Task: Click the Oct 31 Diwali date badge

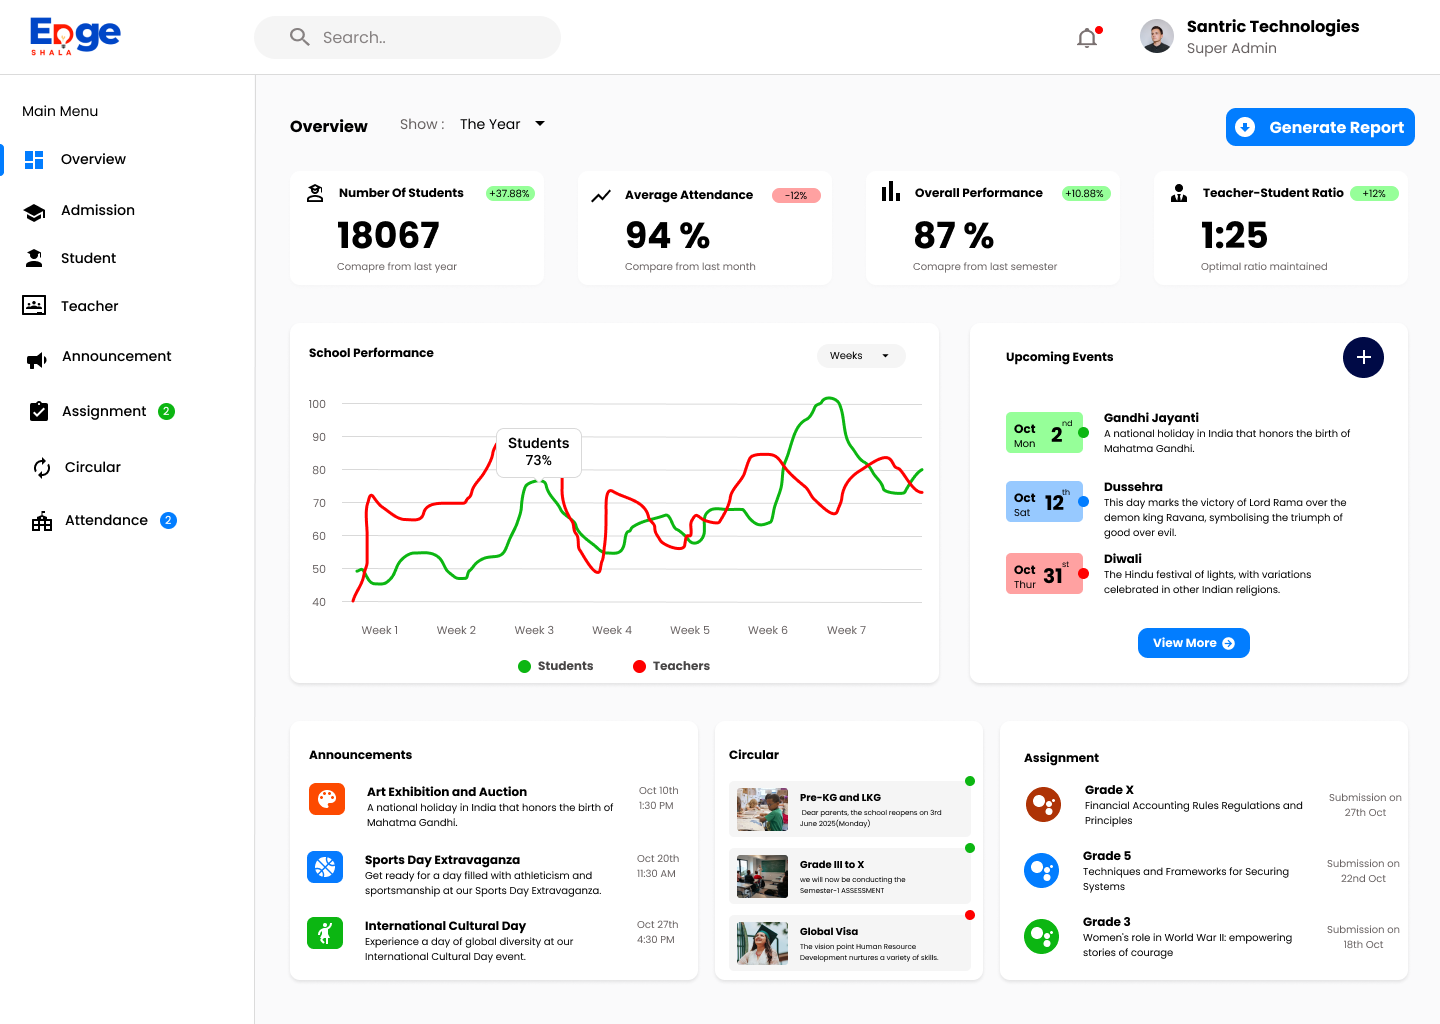Action: [1043, 574]
